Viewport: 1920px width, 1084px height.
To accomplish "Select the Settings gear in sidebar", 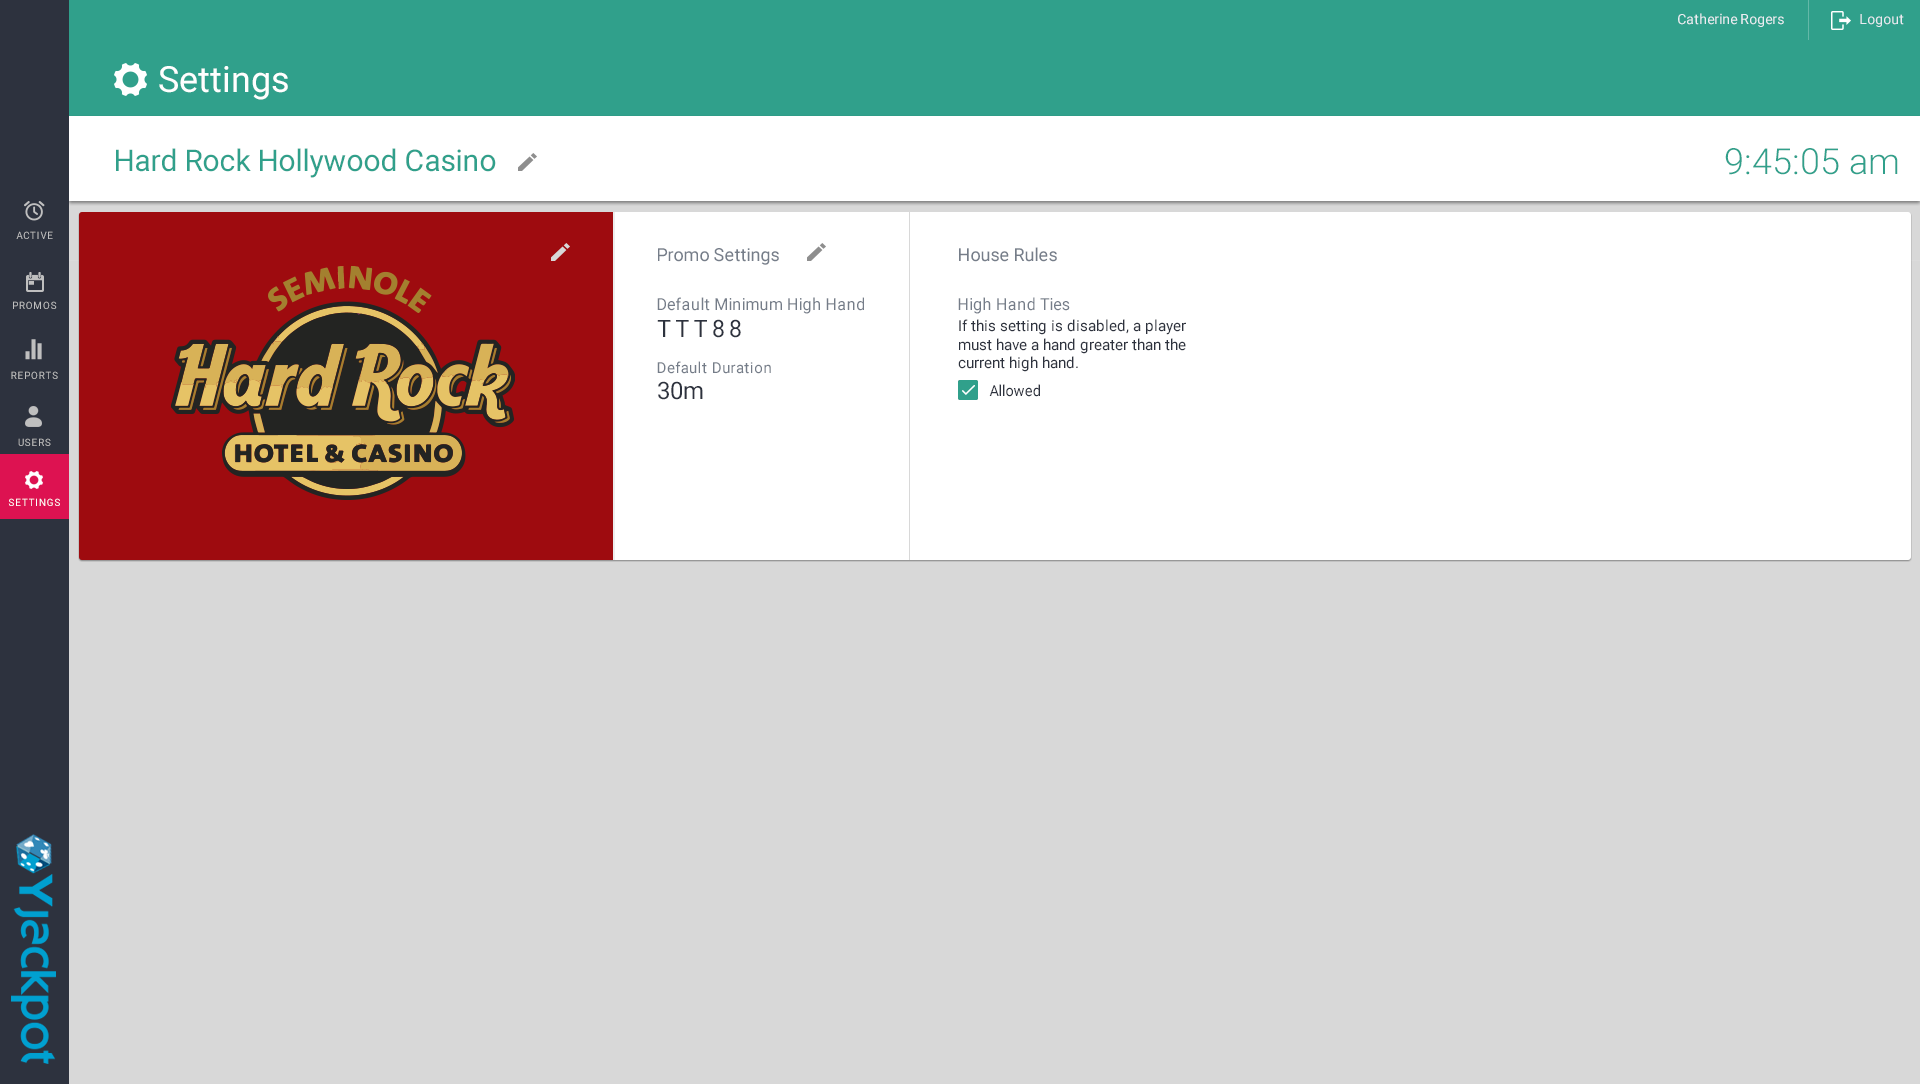I will click(x=34, y=481).
